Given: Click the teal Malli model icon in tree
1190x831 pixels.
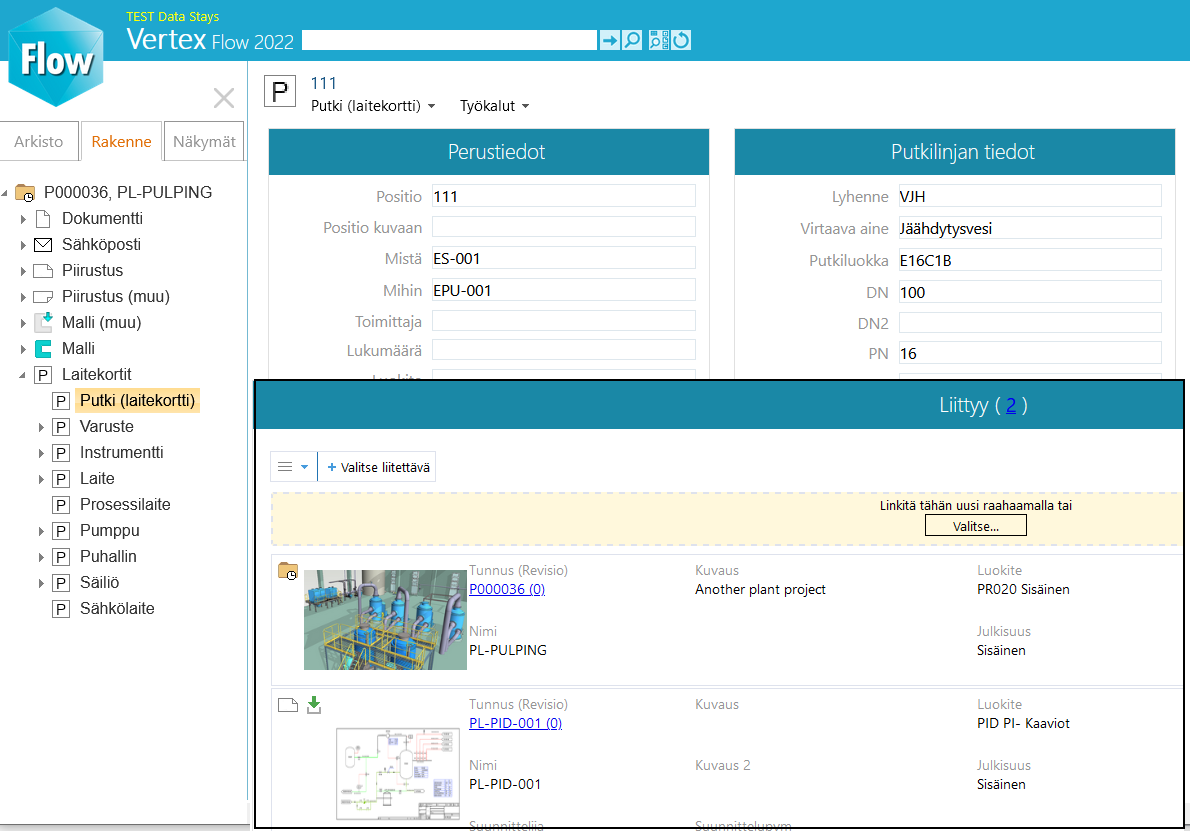Looking at the screenshot, I should (x=43, y=349).
